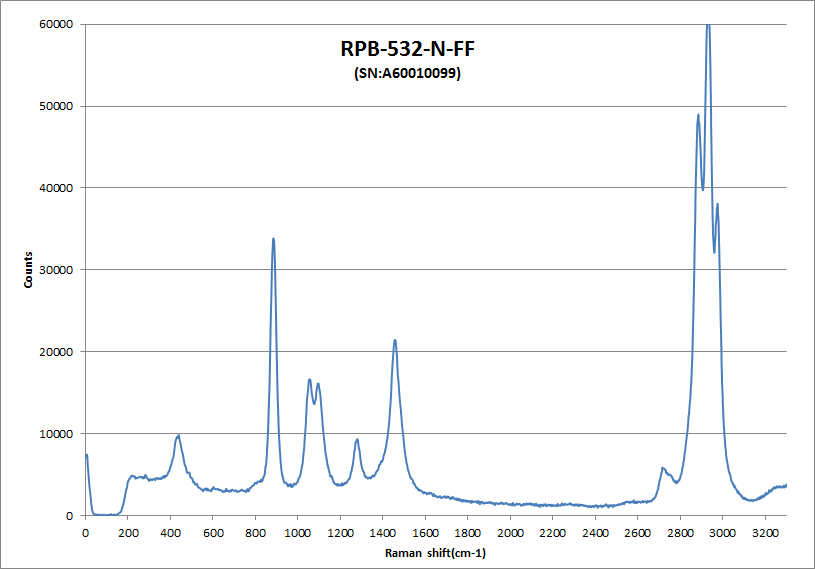Viewport: 815px width, 569px height.
Task: Pick the peak top near 1280 cm-1
Action: click(x=357, y=439)
